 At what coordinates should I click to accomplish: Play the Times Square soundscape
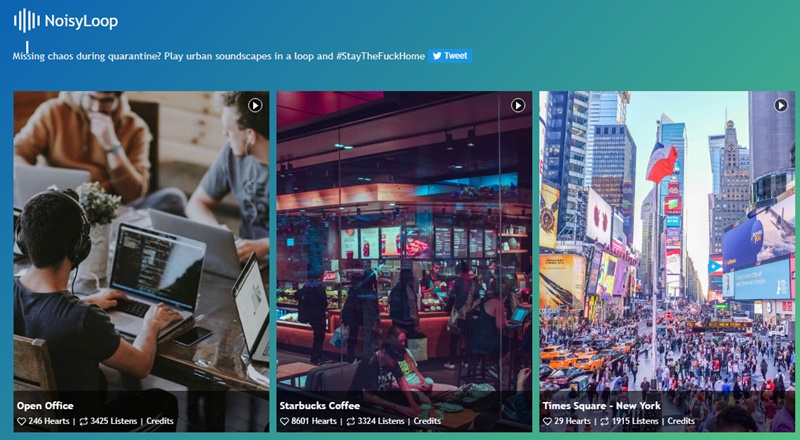pyautogui.click(x=781, y=105)
